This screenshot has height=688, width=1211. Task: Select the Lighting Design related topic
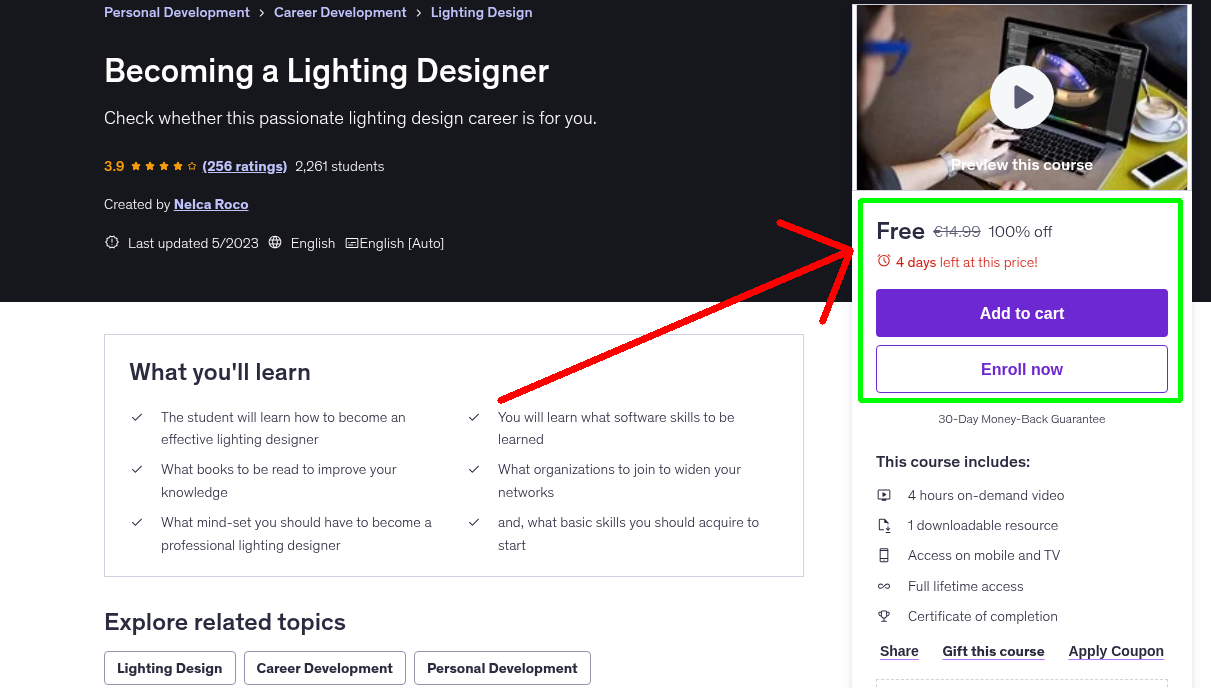coord(169,667)
